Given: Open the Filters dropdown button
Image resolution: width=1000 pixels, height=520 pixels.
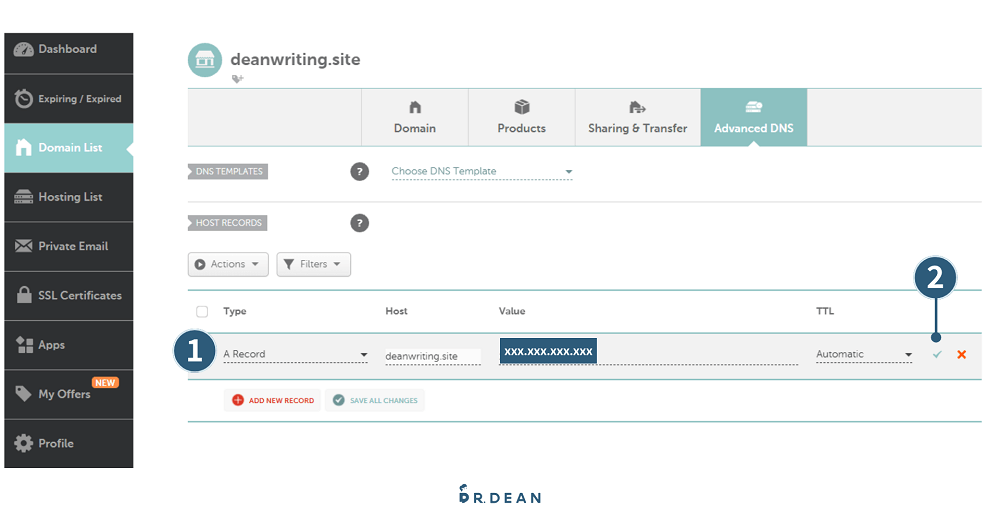Looking at the screenshot, I should click(x=314, y=265).
